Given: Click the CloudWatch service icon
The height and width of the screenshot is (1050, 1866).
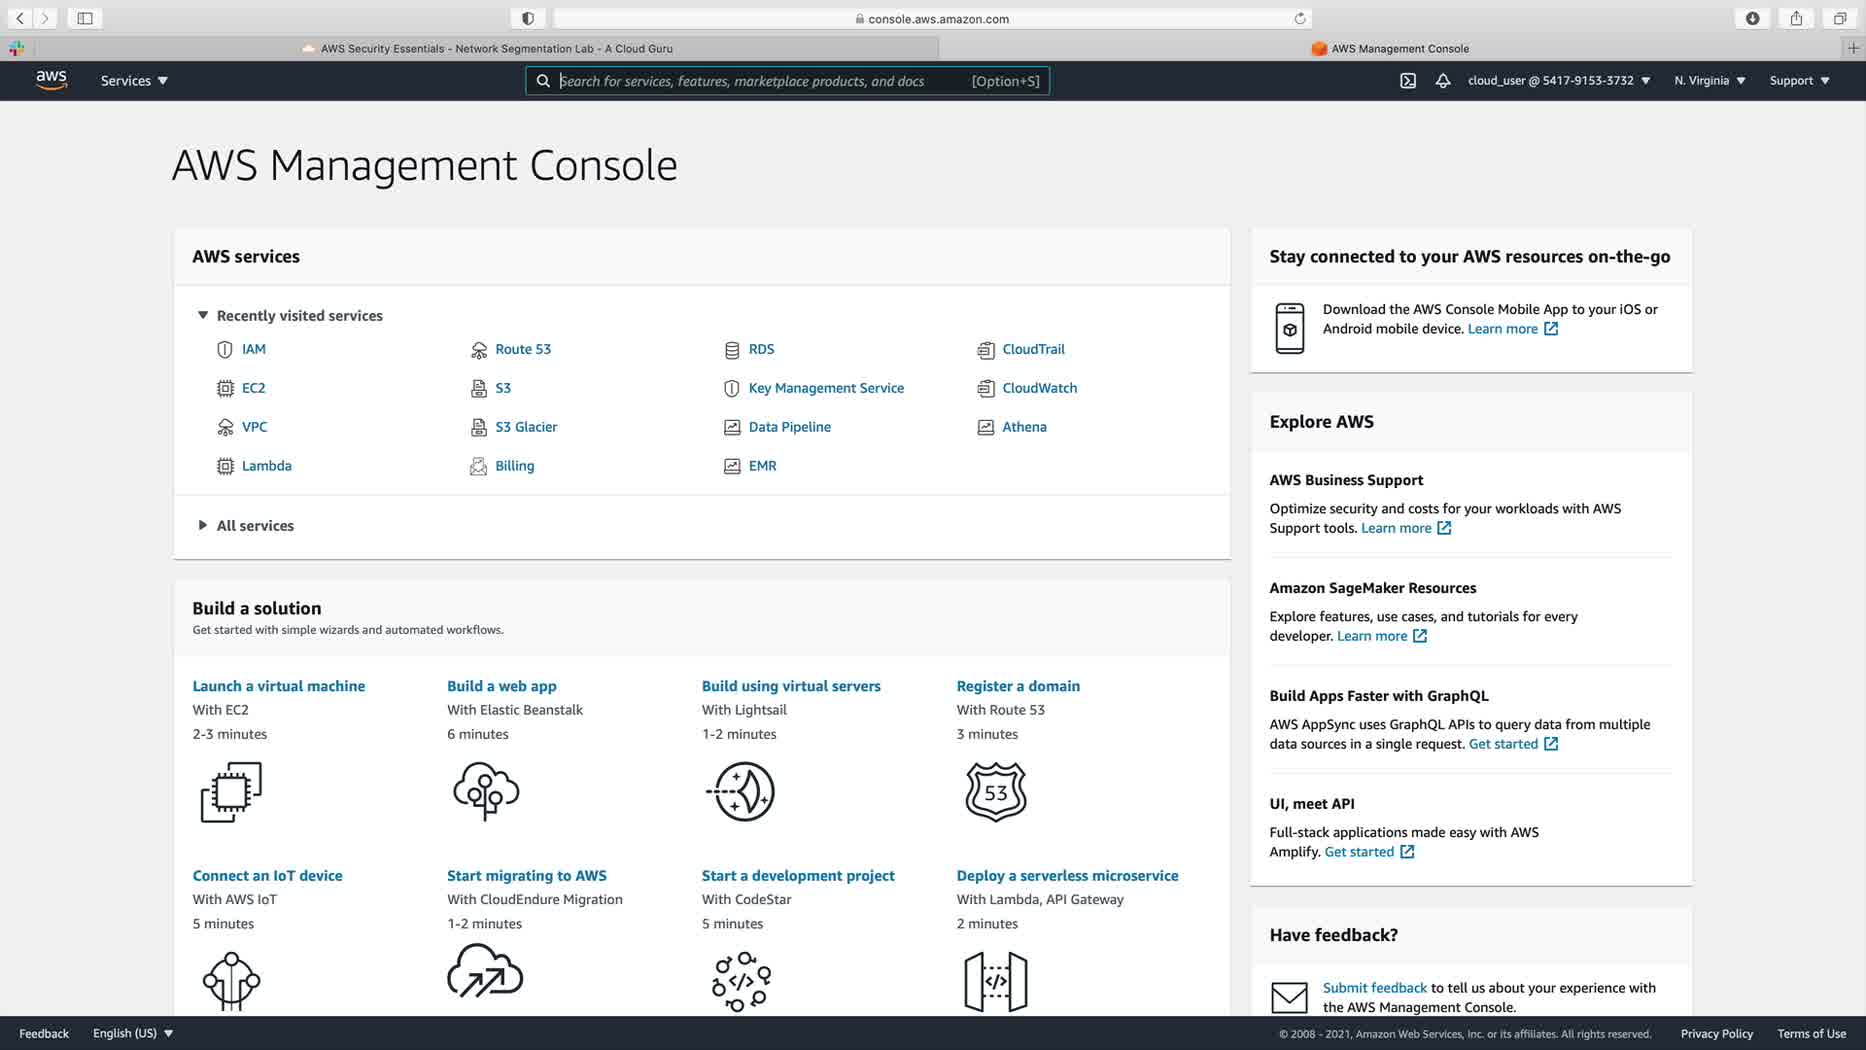Looking at the screenshot, I should (x=986, y=388).
